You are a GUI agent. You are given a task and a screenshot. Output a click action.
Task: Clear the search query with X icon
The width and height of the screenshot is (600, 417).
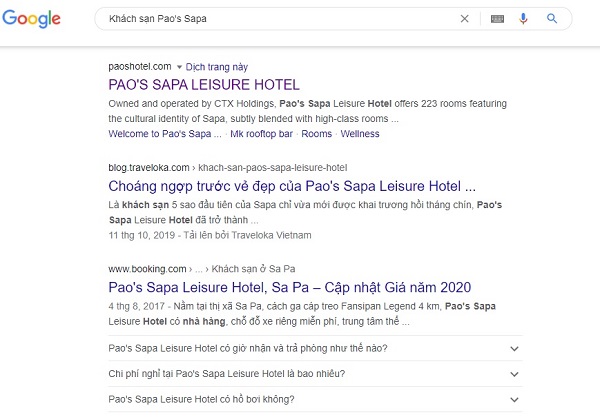click(464, 19)
